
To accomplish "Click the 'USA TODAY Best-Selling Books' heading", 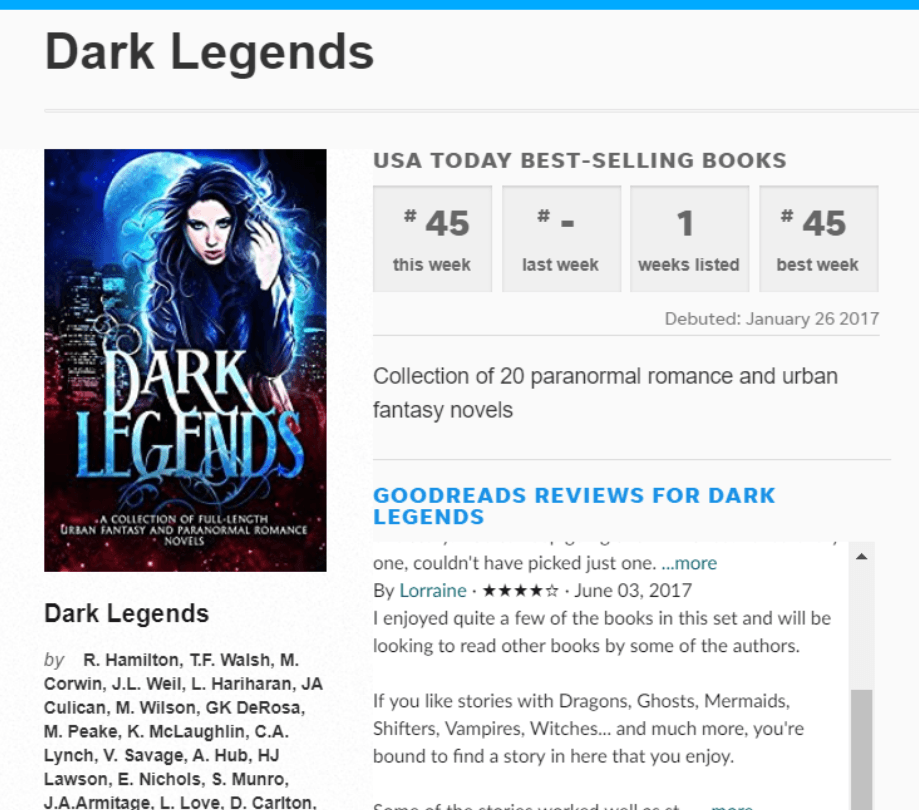I will click(580, 160).
